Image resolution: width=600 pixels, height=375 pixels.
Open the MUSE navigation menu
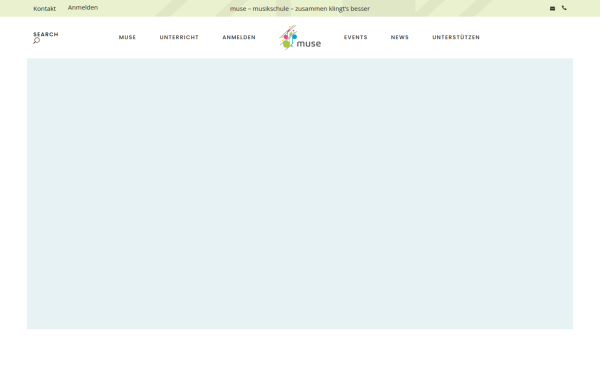pos(127,37)
